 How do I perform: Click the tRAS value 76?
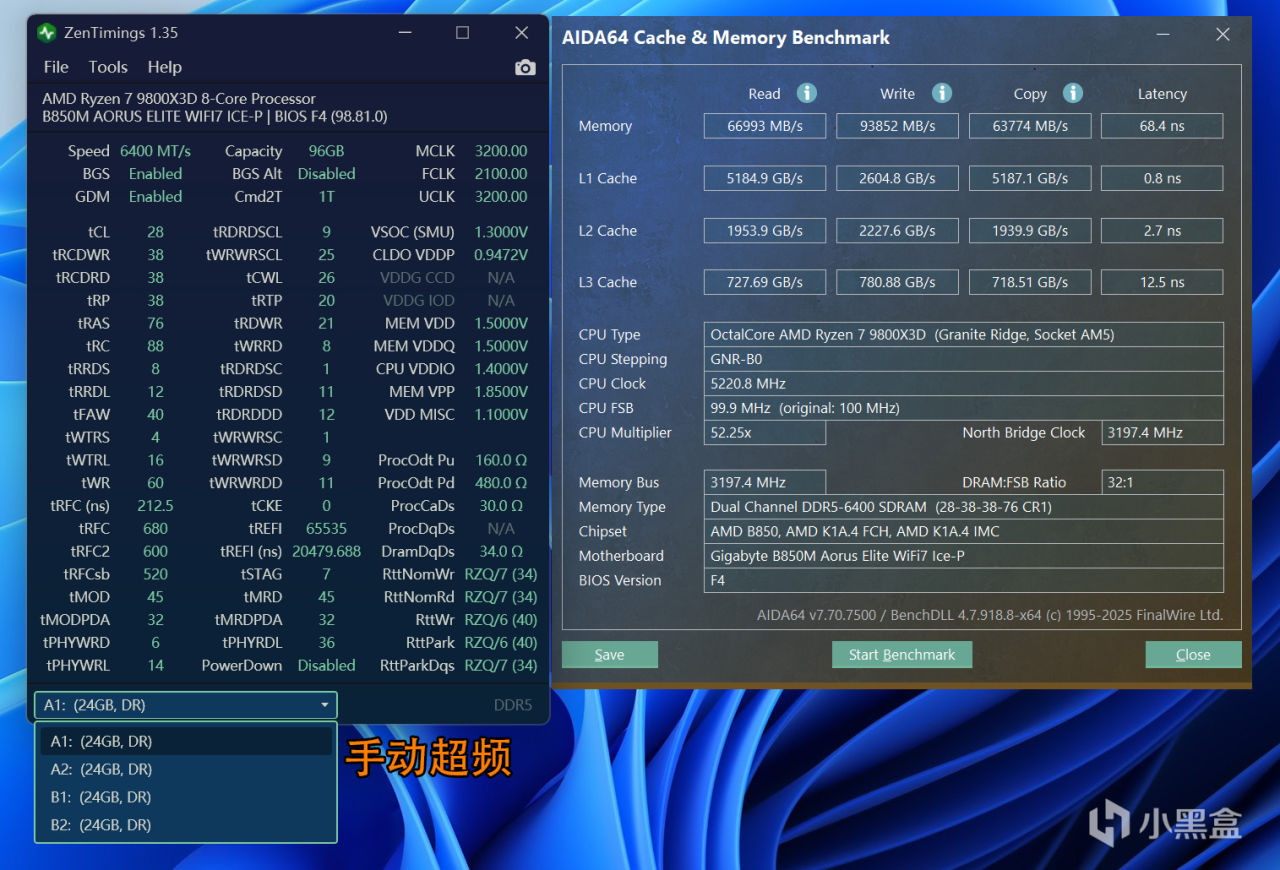tap(155, 324)
